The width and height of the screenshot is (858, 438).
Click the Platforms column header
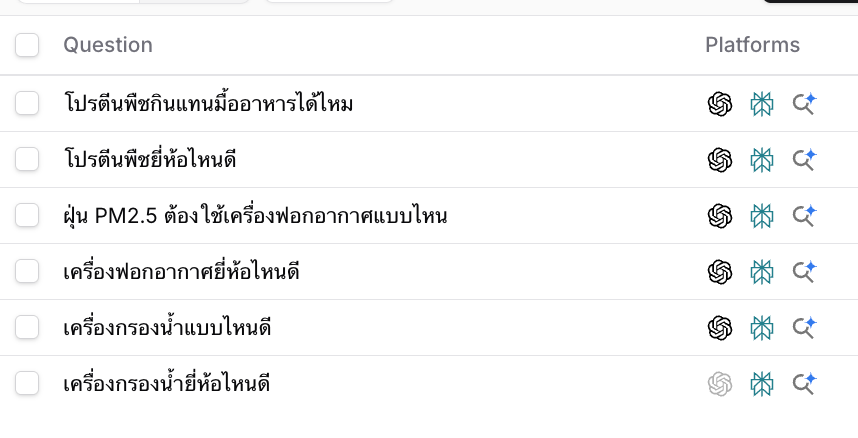click(752, 45)
